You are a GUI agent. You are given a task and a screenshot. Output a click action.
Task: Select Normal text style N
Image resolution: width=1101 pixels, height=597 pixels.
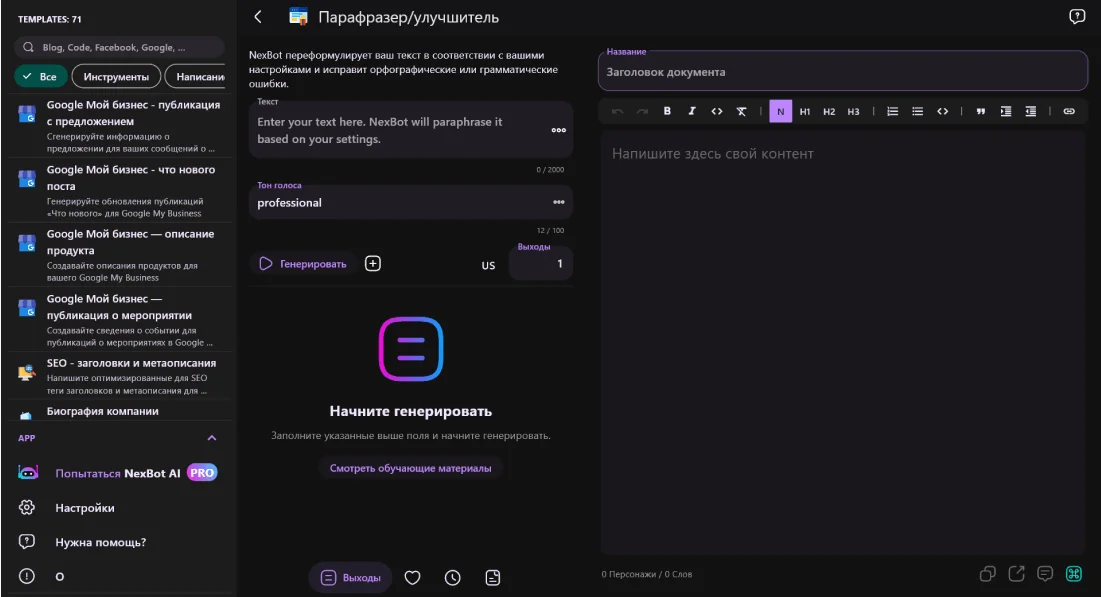[780, 111]
